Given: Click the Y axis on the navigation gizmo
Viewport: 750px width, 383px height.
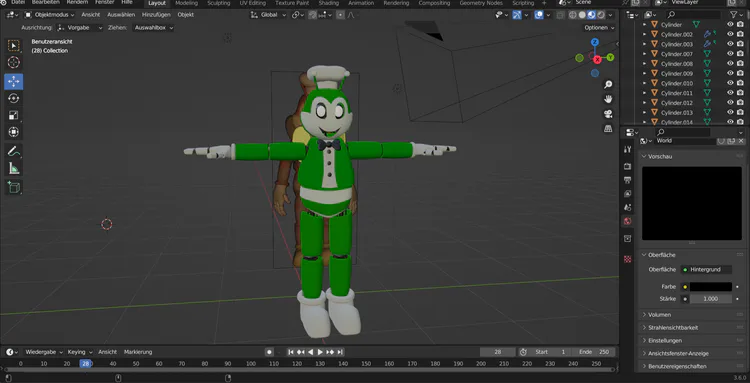Looking at the screenshot, I should click(x=610, y=57).
